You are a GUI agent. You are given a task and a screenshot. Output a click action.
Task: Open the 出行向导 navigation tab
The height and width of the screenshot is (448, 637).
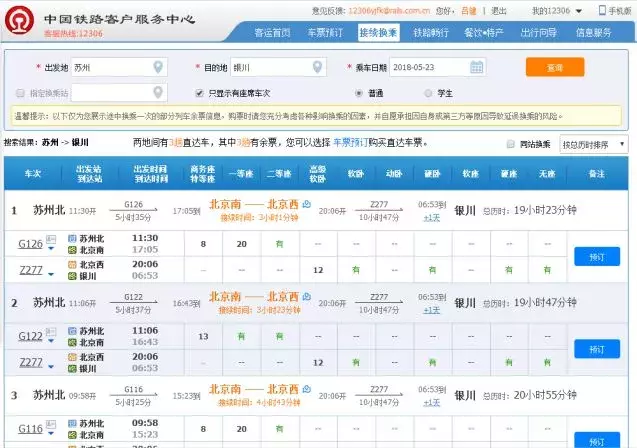tap(538, 32)
